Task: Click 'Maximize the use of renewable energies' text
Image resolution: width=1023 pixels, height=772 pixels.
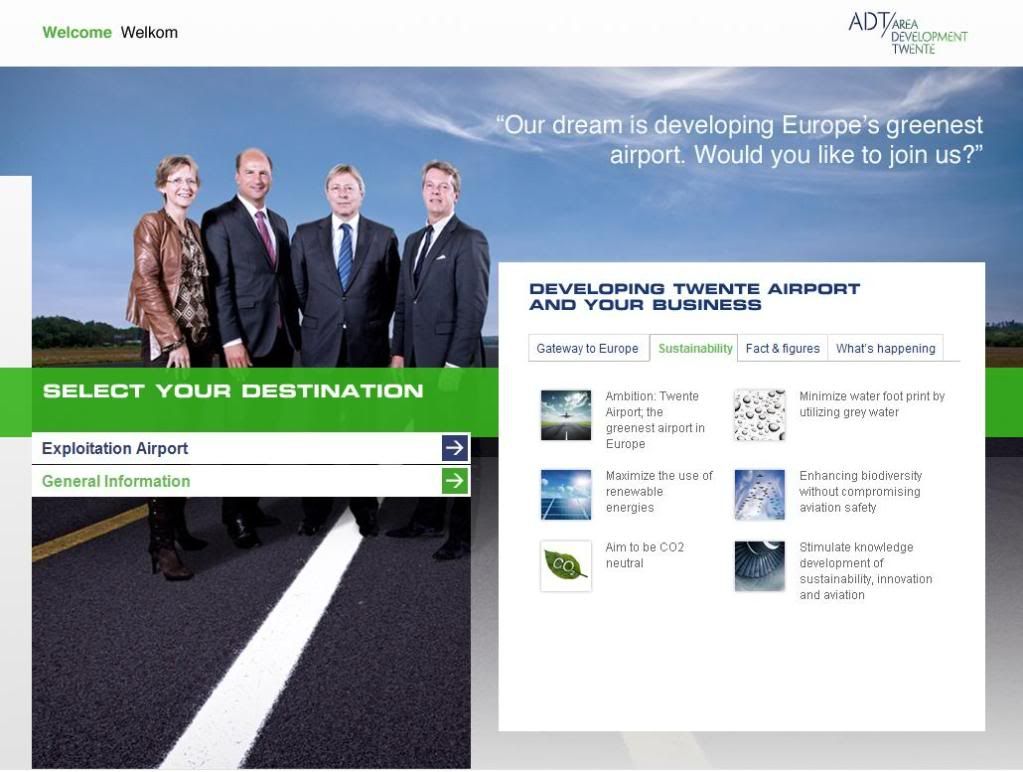Action: pos(659,491)
